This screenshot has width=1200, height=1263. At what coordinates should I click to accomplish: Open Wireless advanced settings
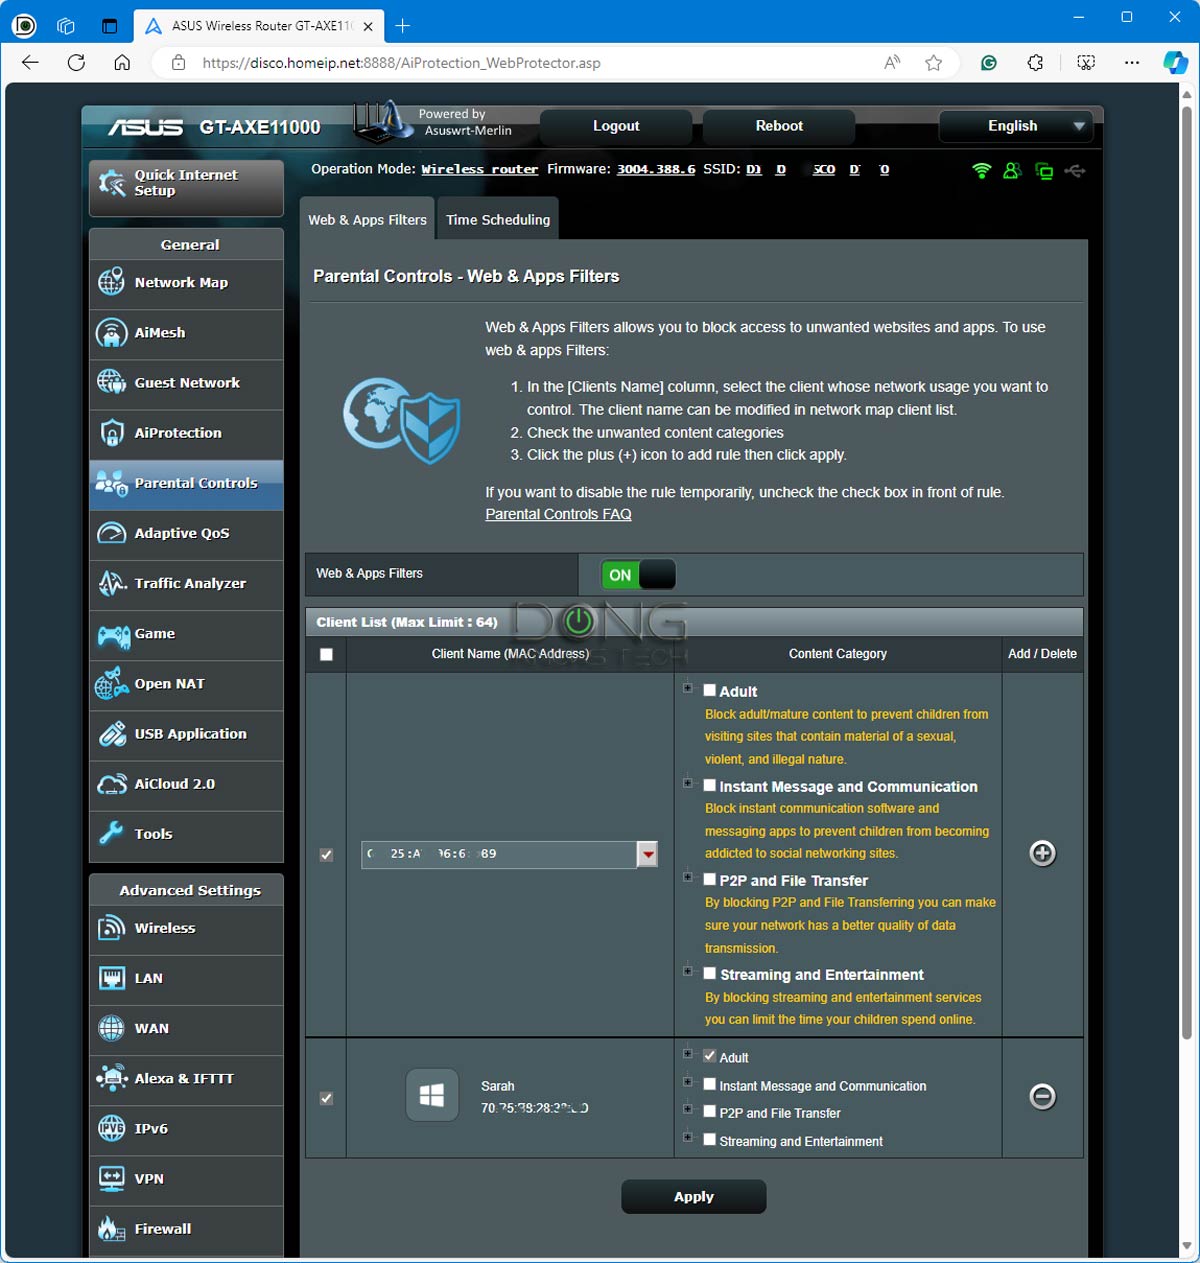tap(186, 929)
